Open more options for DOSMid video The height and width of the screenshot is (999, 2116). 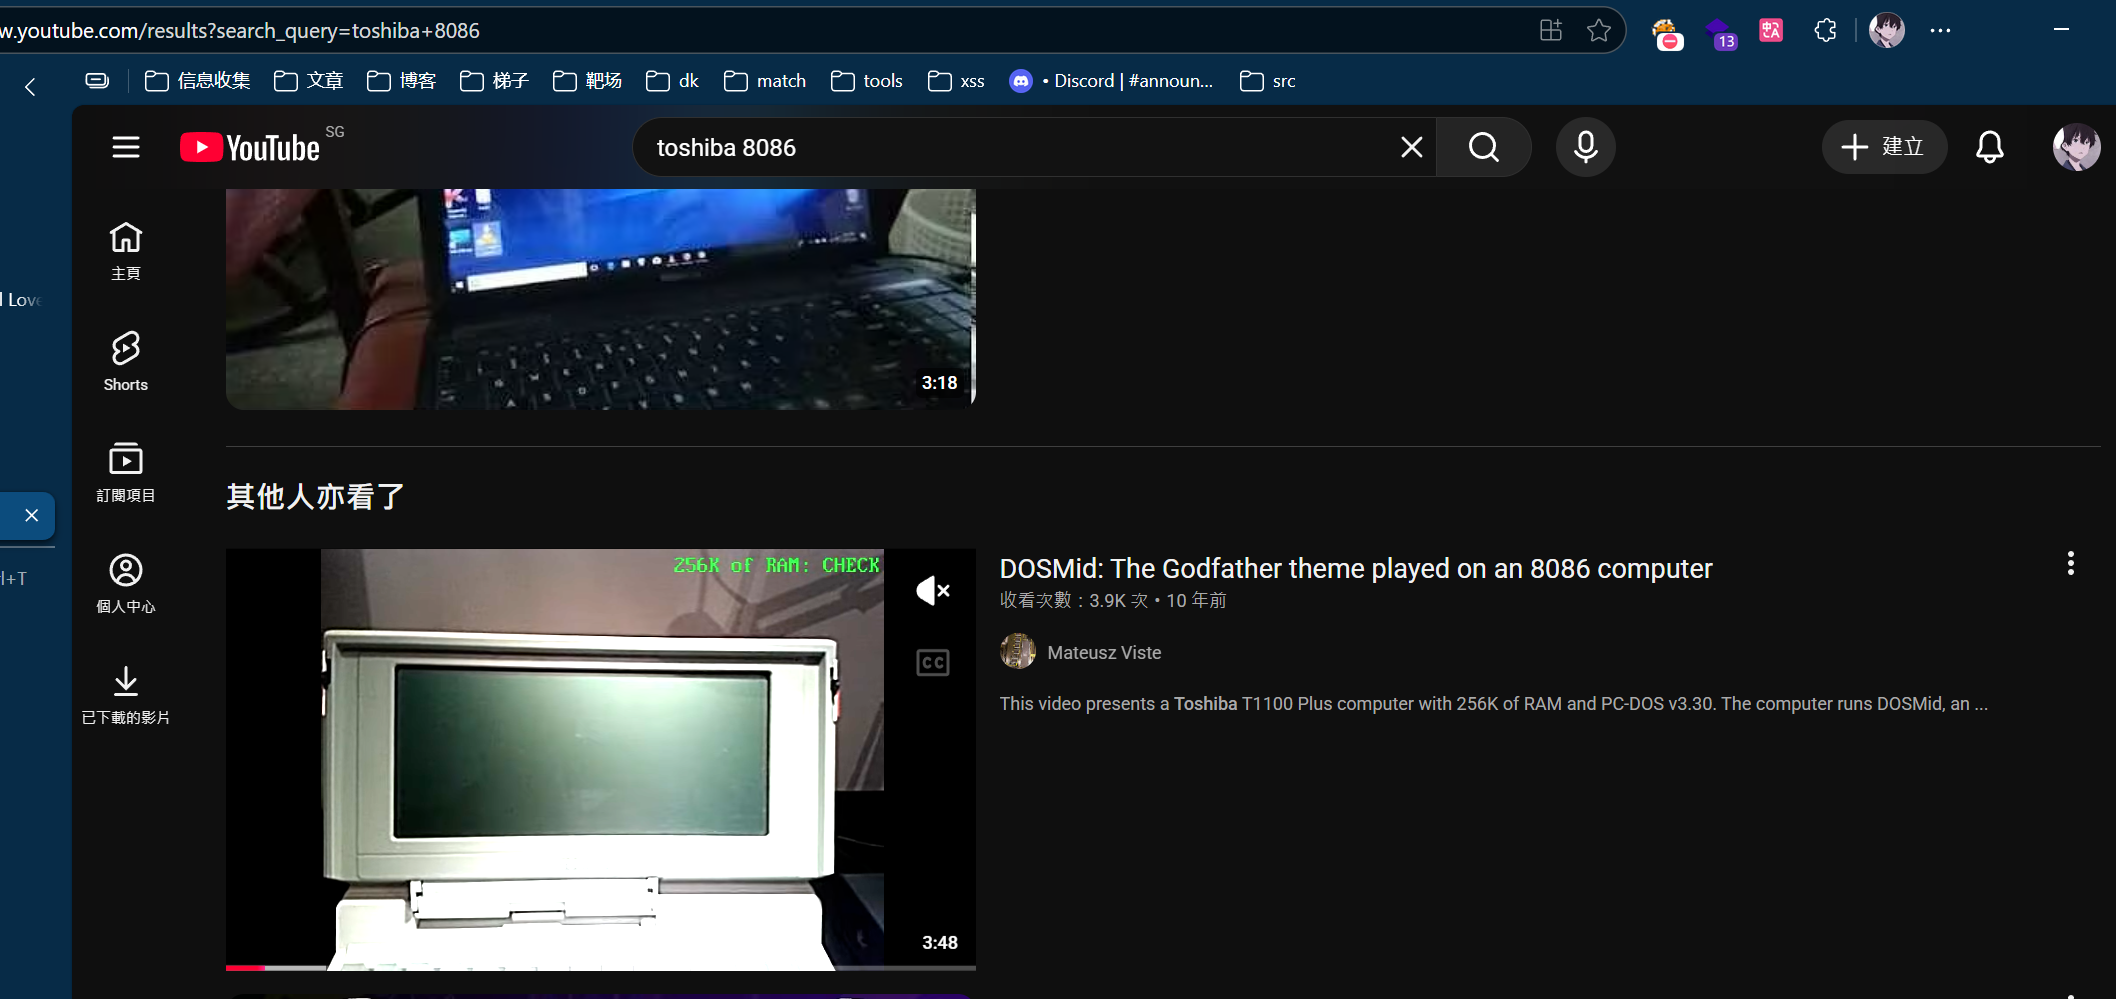(2070, 564)
